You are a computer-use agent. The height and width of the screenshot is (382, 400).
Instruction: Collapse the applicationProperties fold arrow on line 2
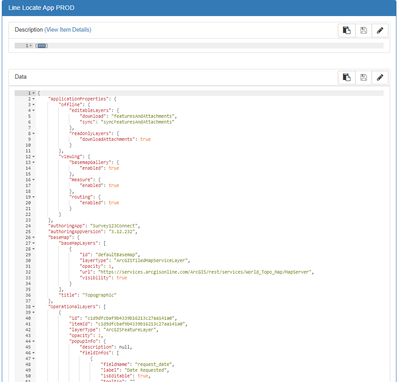pyautogui.click(x=34, y=99)
